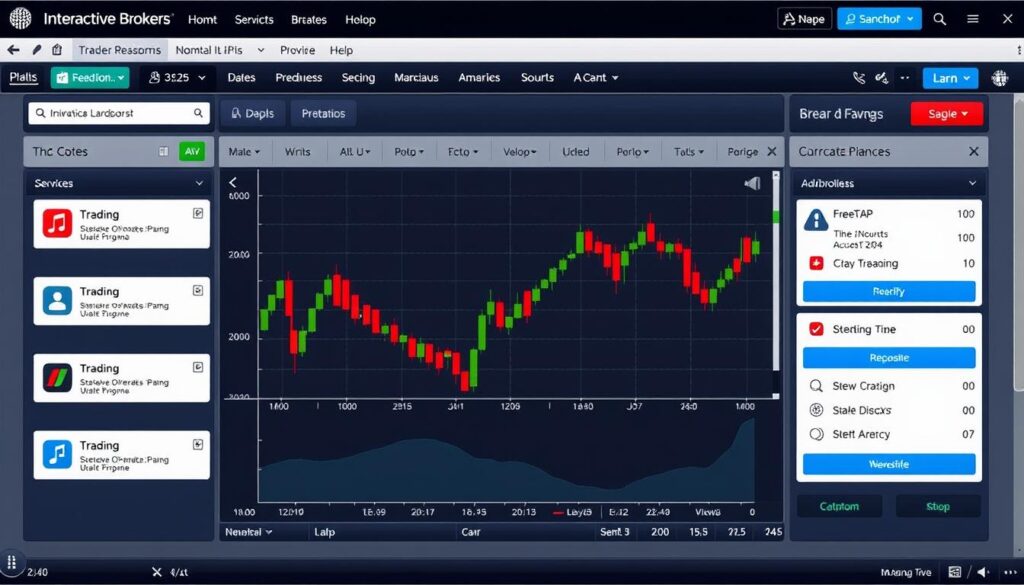
Task: Click the search magnifier inside search field
Action: point(198,113)
